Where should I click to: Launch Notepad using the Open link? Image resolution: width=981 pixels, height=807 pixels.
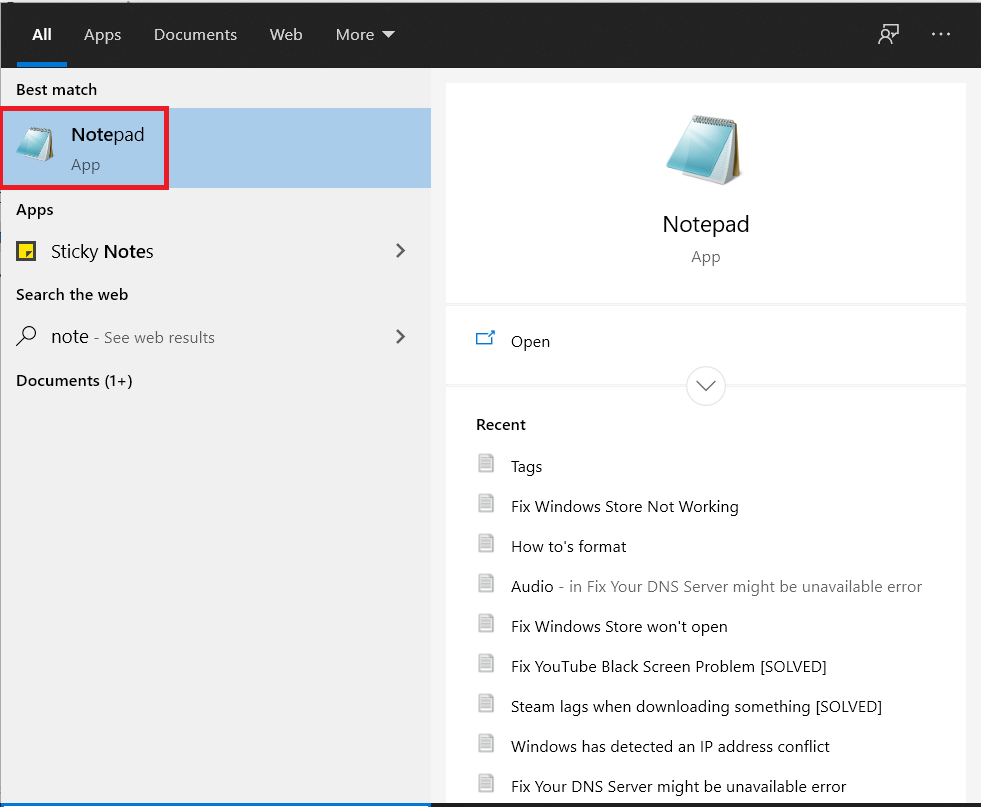coord(530,341)
